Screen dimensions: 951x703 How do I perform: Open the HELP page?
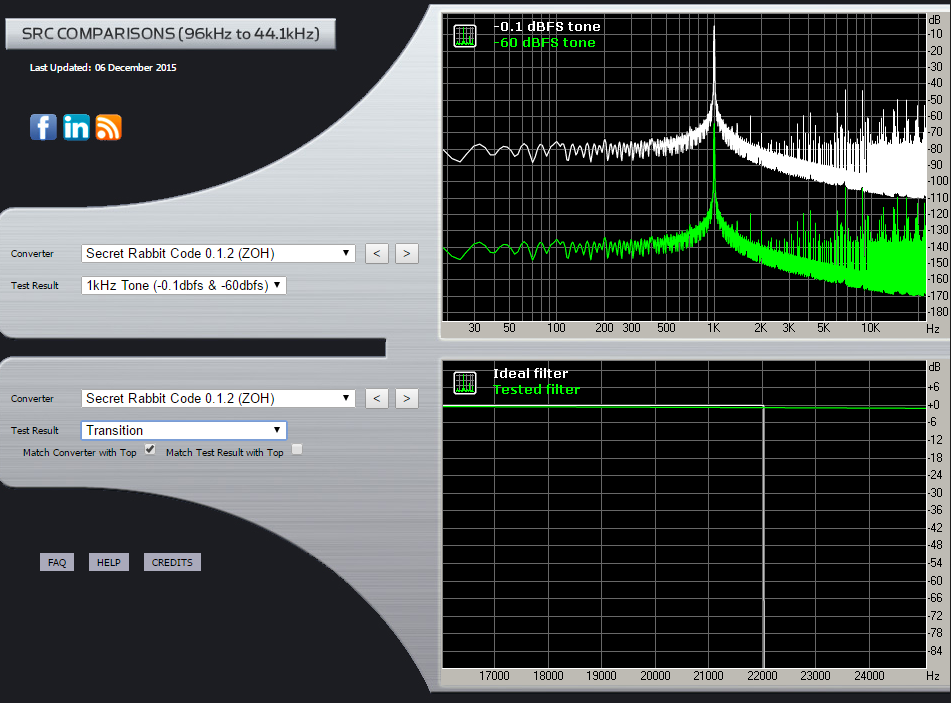tap(109, 562)
